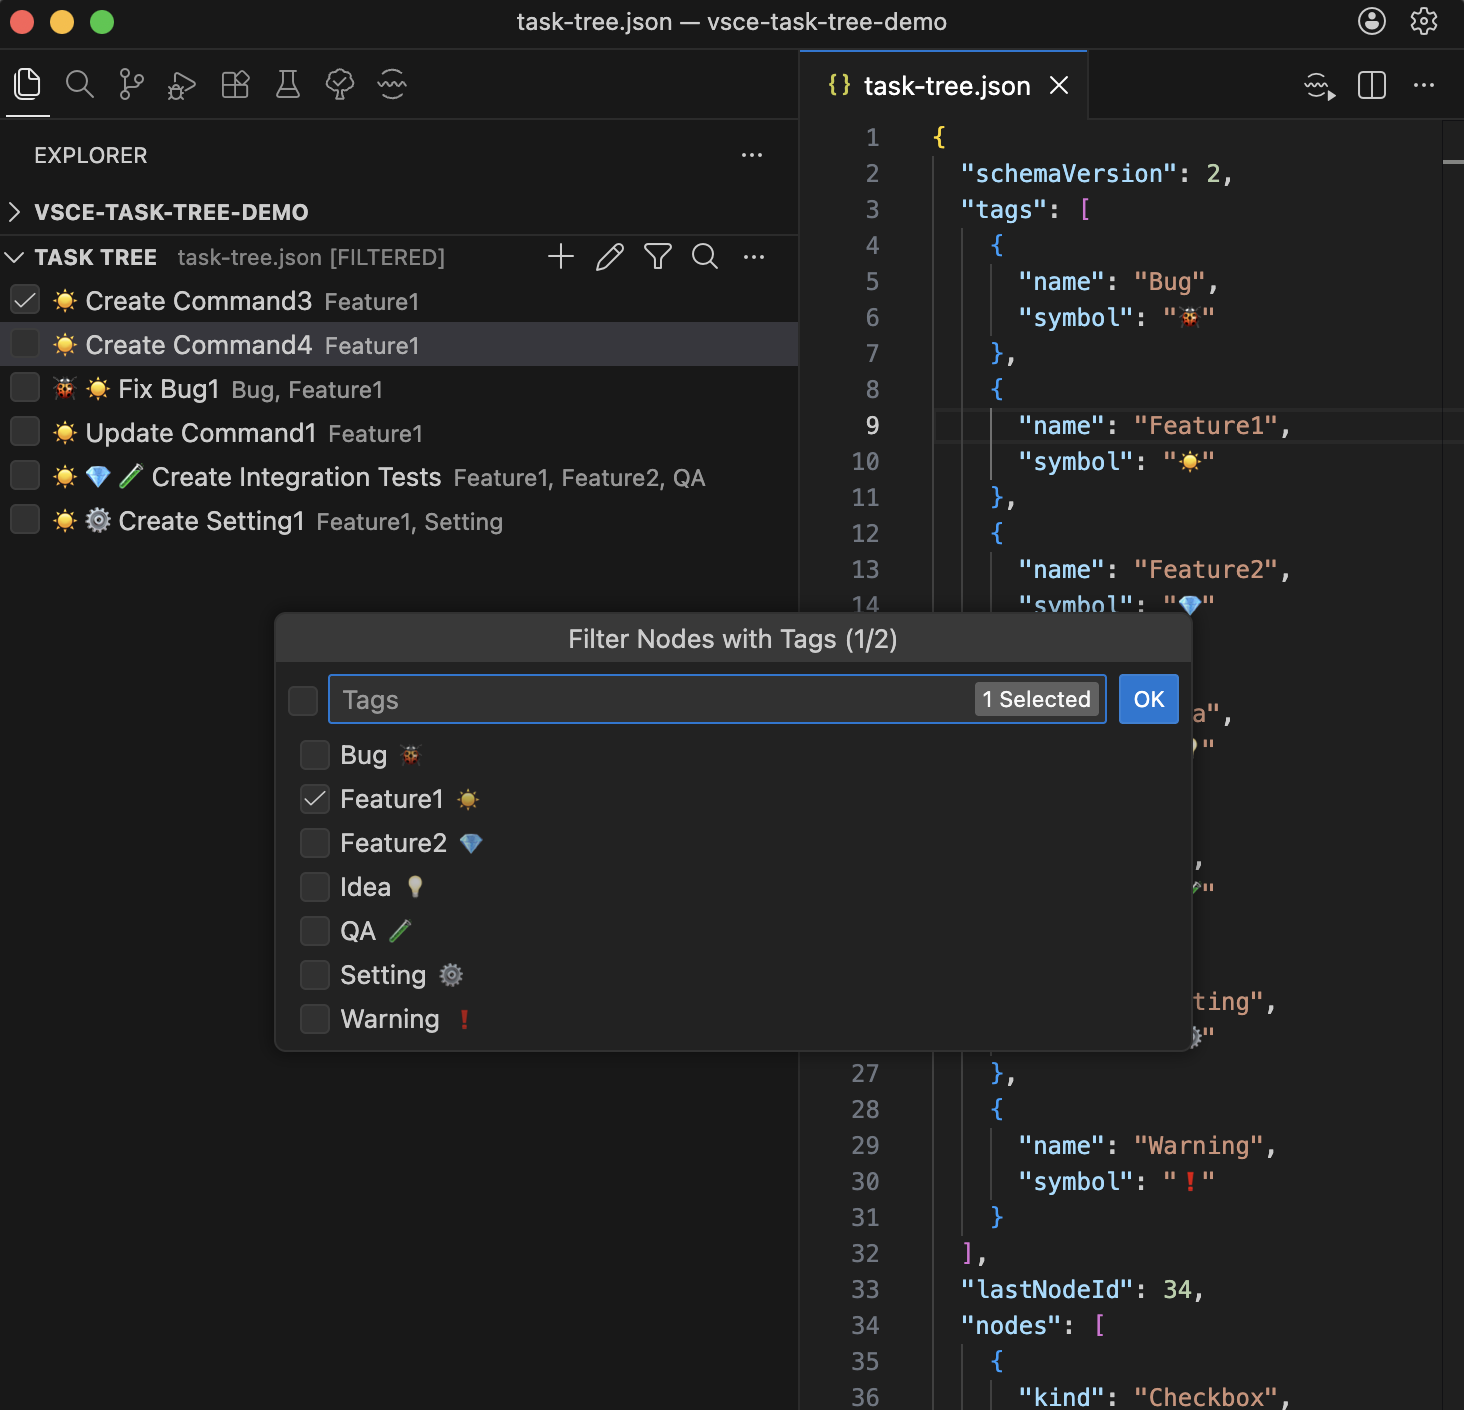Expand the VSCE-TASK-TREE-DEMO folder
Viewport: 1464px width, 1410px height.
[14, 212]
